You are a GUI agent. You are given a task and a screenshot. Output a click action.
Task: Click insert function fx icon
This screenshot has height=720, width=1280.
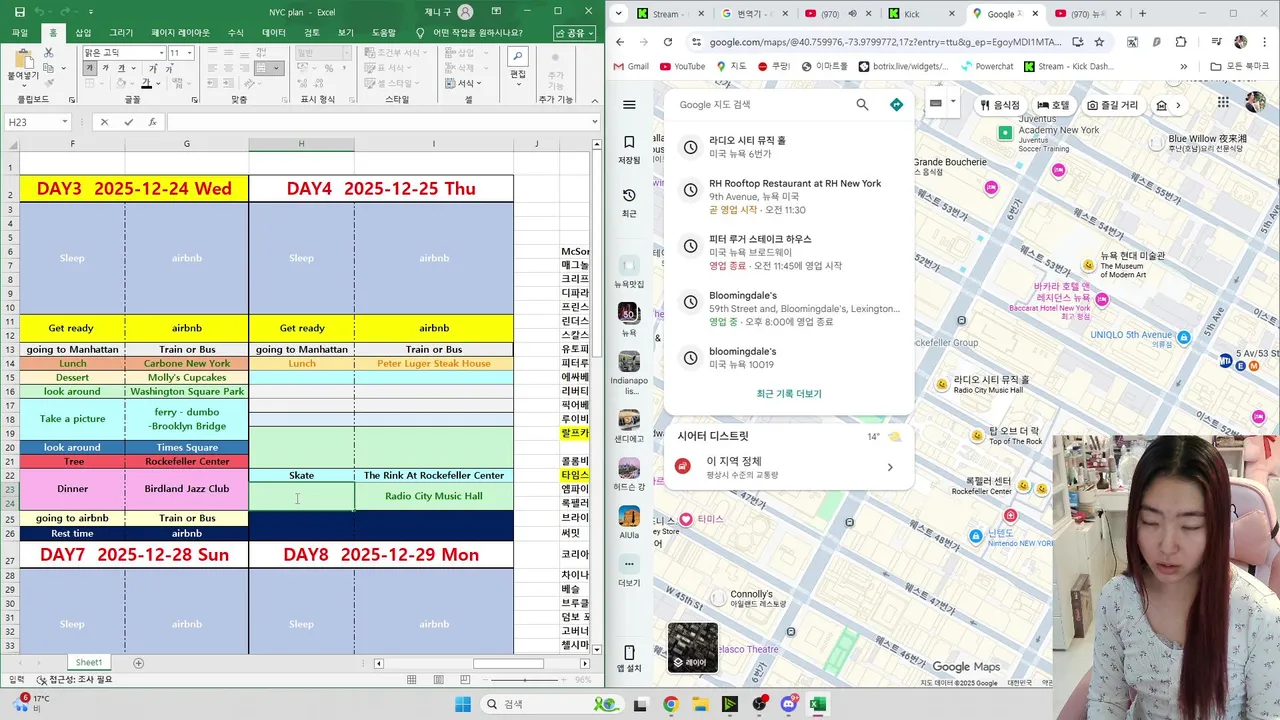coord(152,122)
